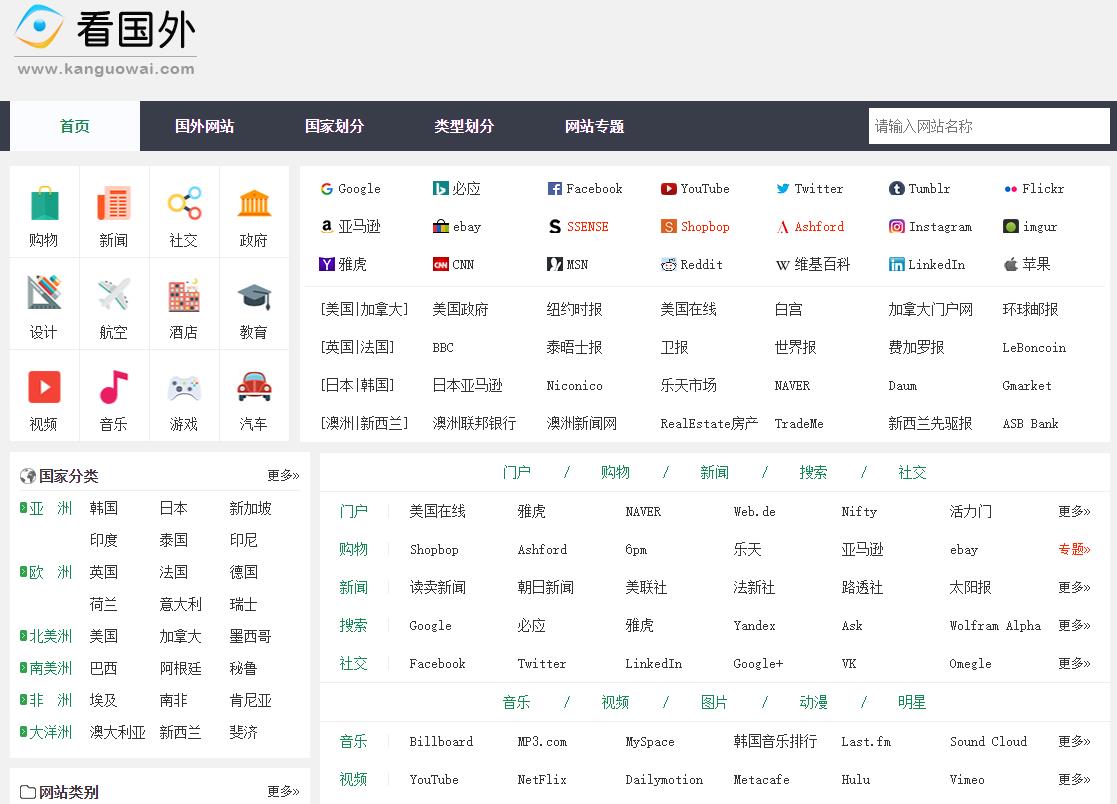Open the Omegle link

point(970,664)
